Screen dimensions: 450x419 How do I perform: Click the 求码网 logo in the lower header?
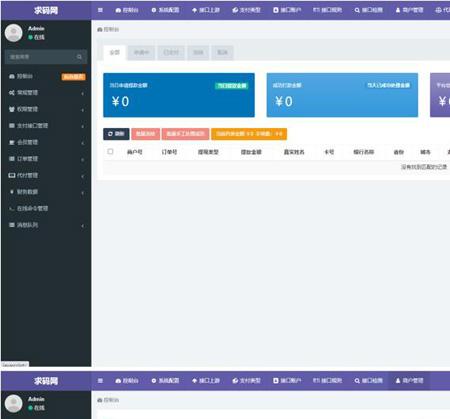coord(46,381)
